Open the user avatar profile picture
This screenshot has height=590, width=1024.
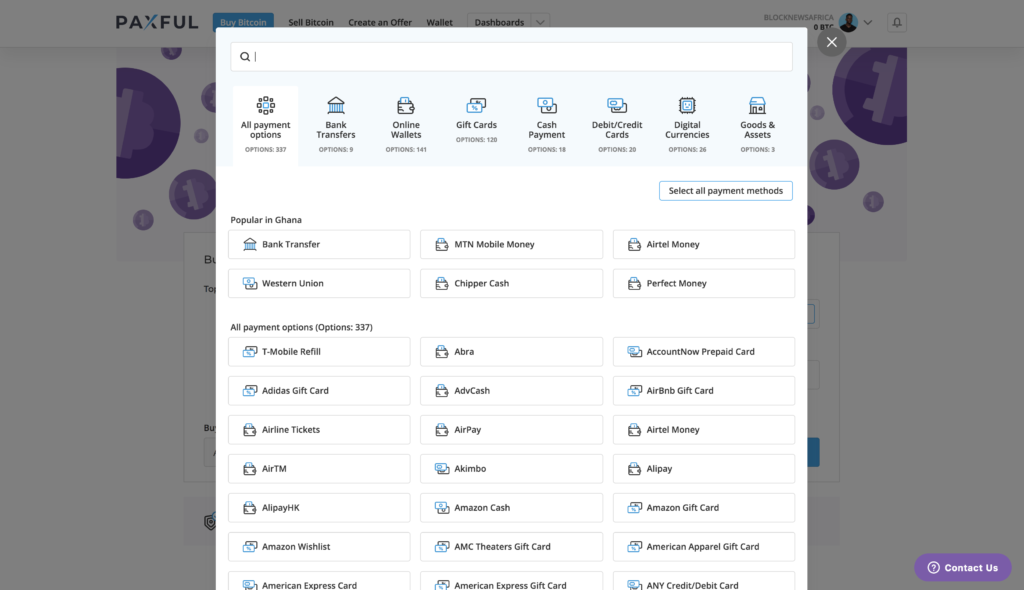pos(848,22)
